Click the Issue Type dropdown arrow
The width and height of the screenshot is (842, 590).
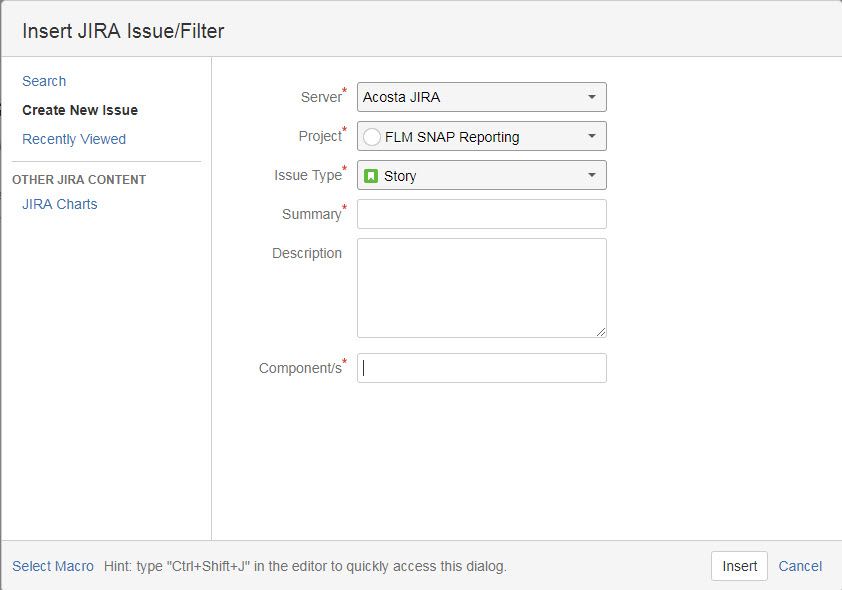(x=591, y=175)
